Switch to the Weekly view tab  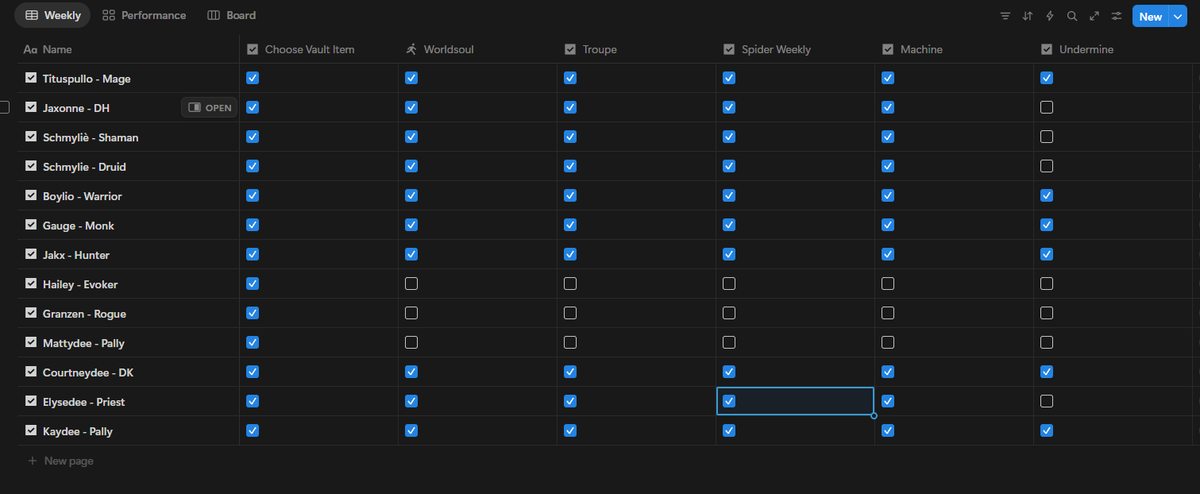click(x=52, y=16)
